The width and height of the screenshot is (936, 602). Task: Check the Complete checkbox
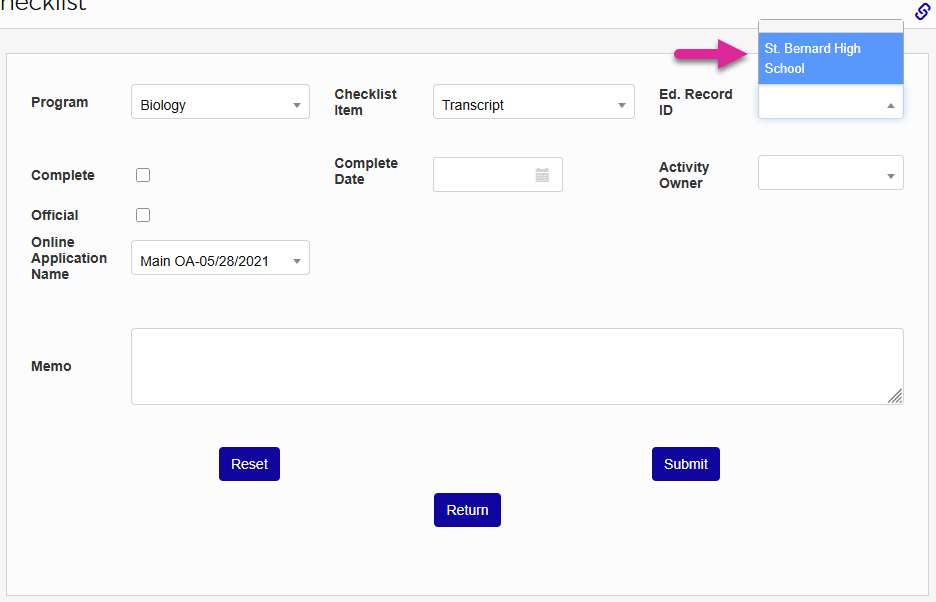pos(143,175)
